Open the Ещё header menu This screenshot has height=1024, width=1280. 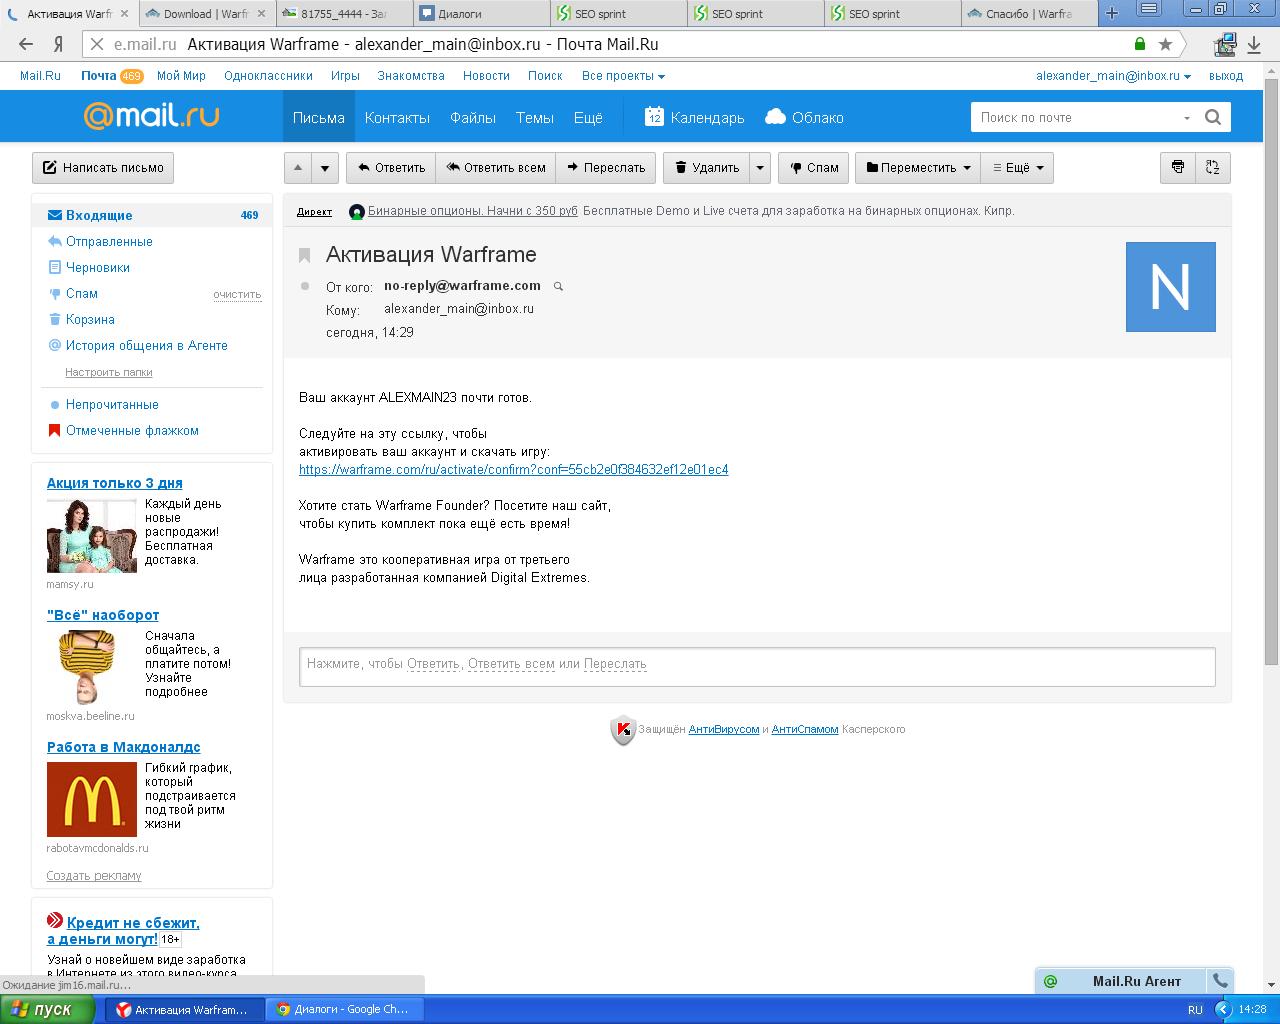588,117
